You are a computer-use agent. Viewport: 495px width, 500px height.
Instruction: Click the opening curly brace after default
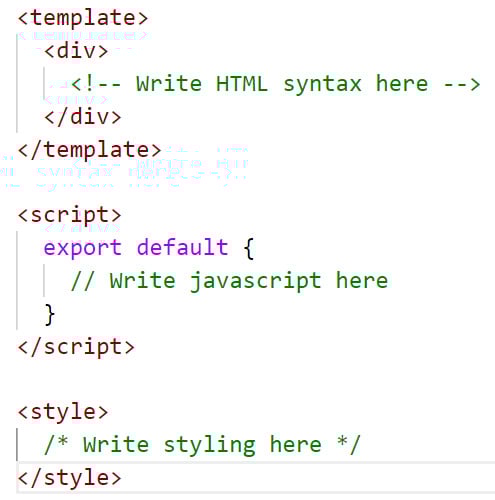click(249, 248)
